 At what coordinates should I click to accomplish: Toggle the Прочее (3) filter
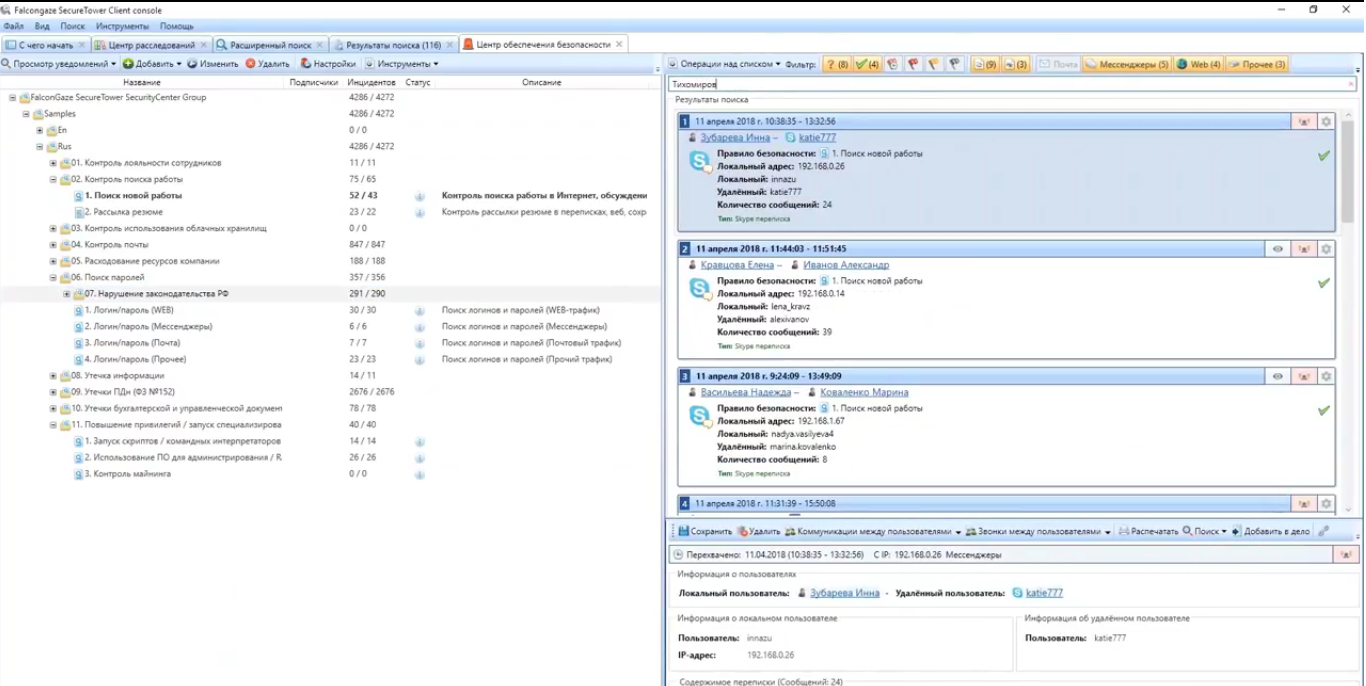tap(1257, 64)
